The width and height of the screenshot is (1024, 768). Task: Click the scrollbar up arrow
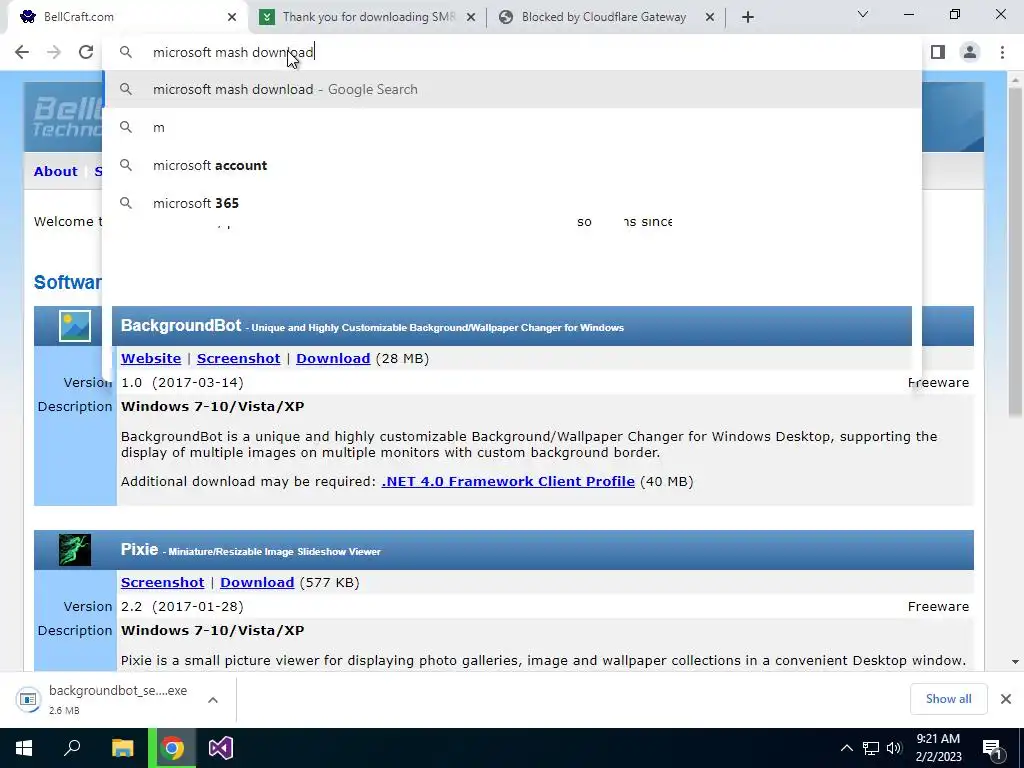[x=1015, y=79]
